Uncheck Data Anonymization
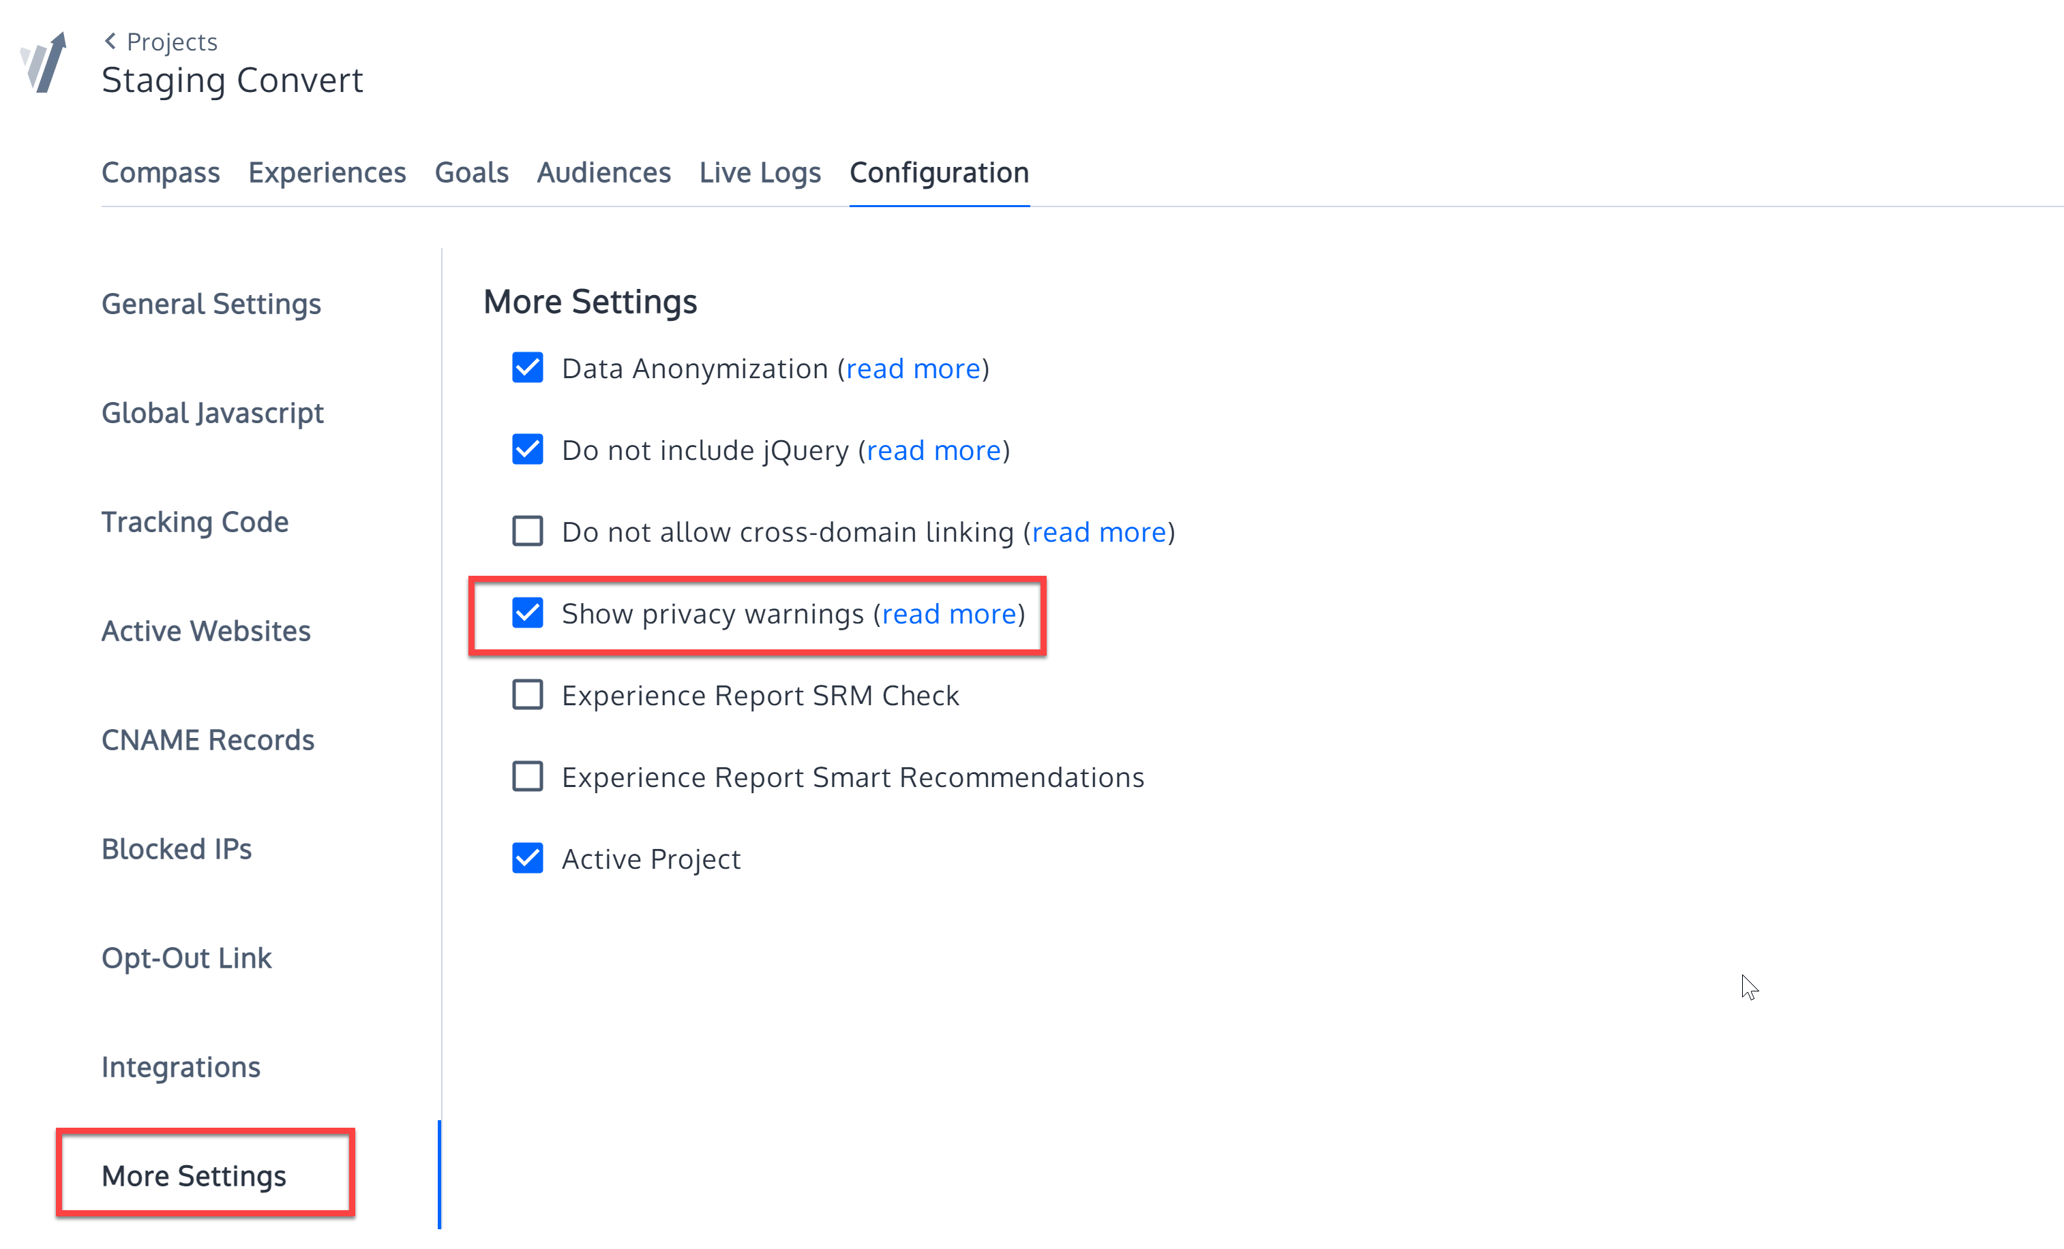 click(527, 367)
